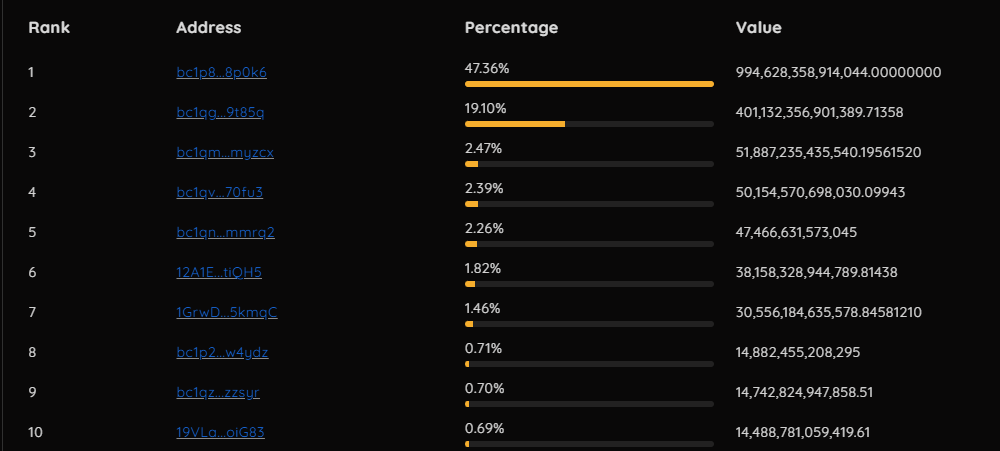Viewport: 1000px width, 451px height.
Task: Open address bc1qm...myzcx
Action: (225, 152)
